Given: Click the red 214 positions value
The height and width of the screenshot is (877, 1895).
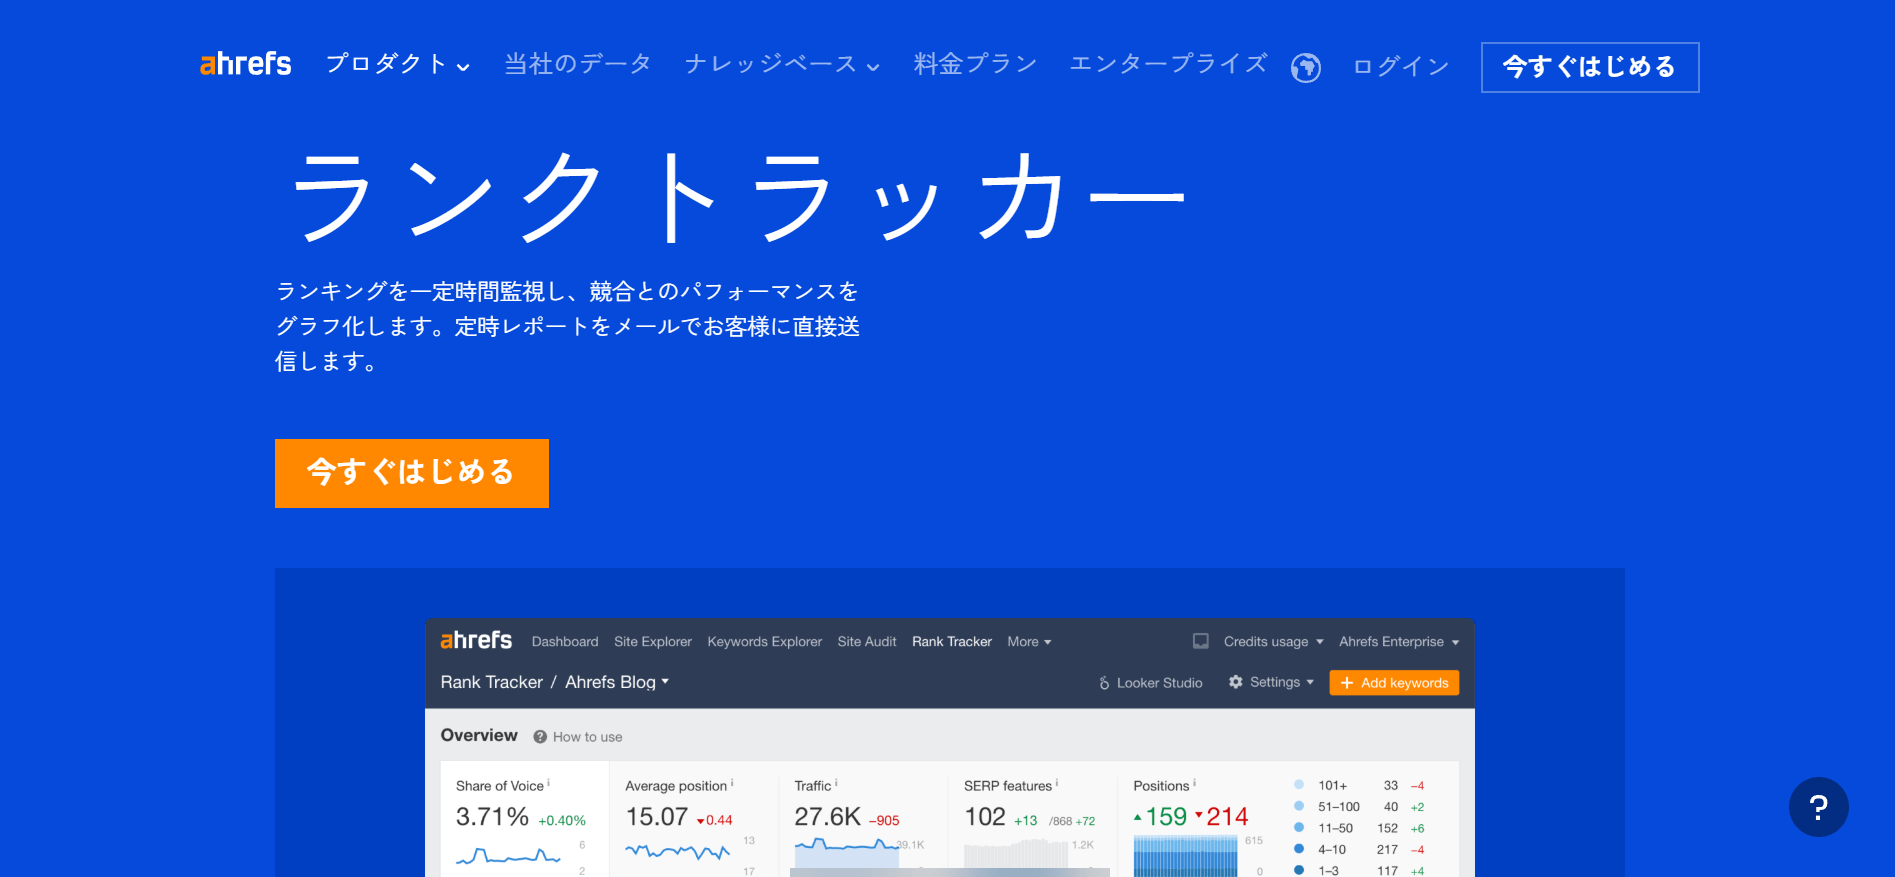Looking at the screenshot, I should point(1227,817).
